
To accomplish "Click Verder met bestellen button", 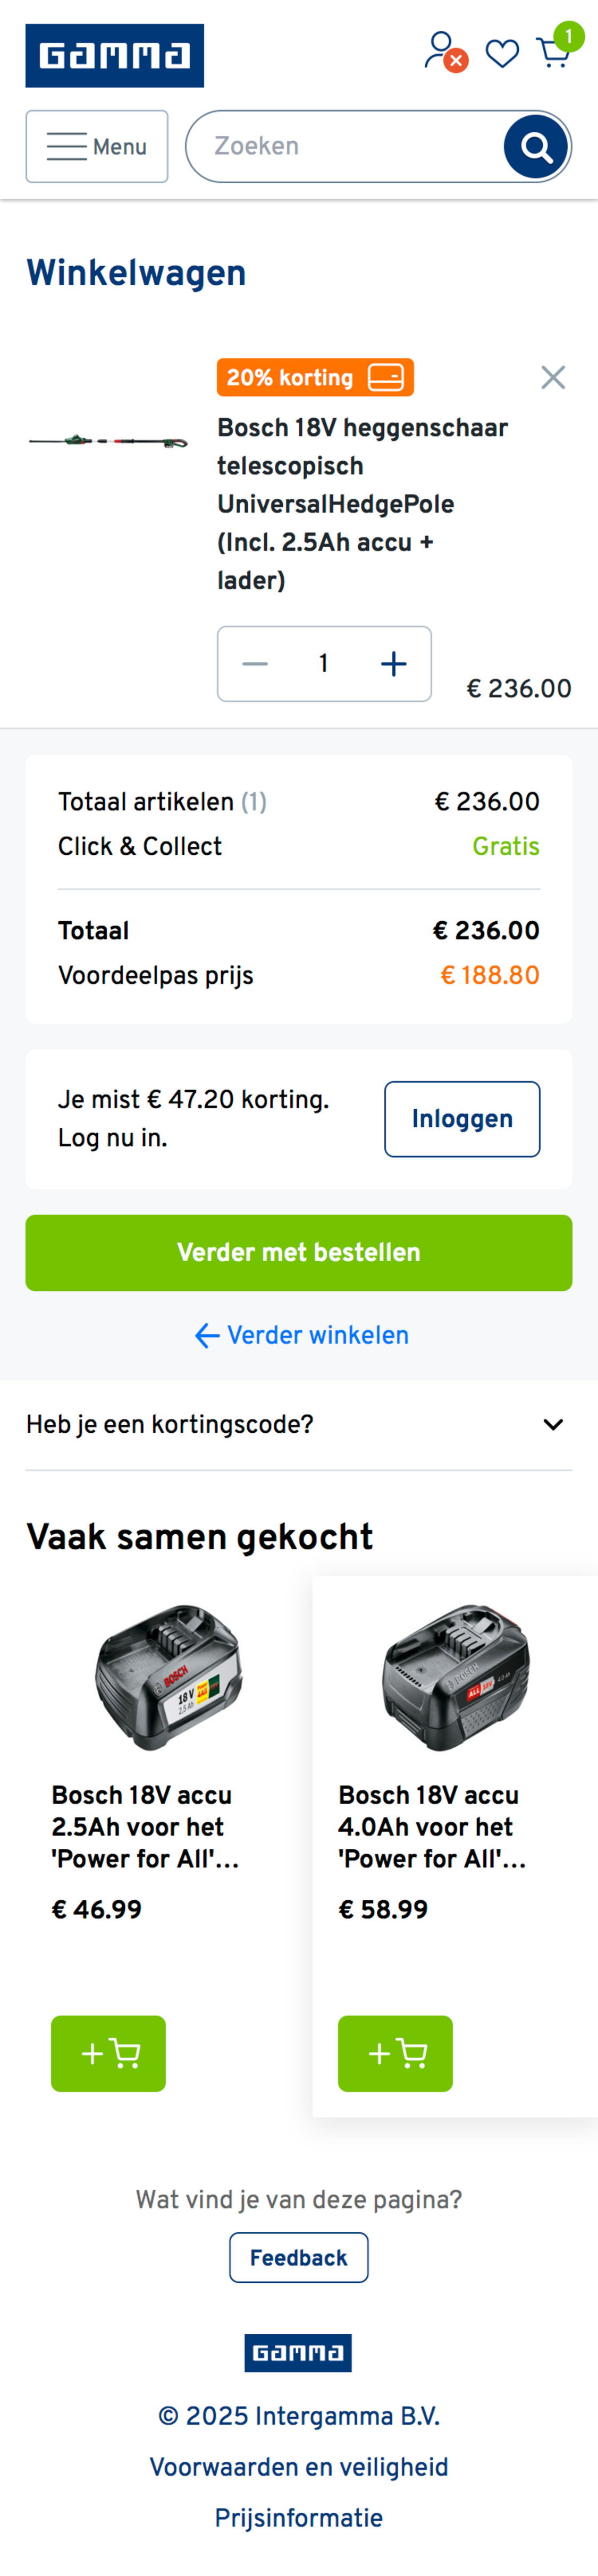I will click(x=299, y=1253).
